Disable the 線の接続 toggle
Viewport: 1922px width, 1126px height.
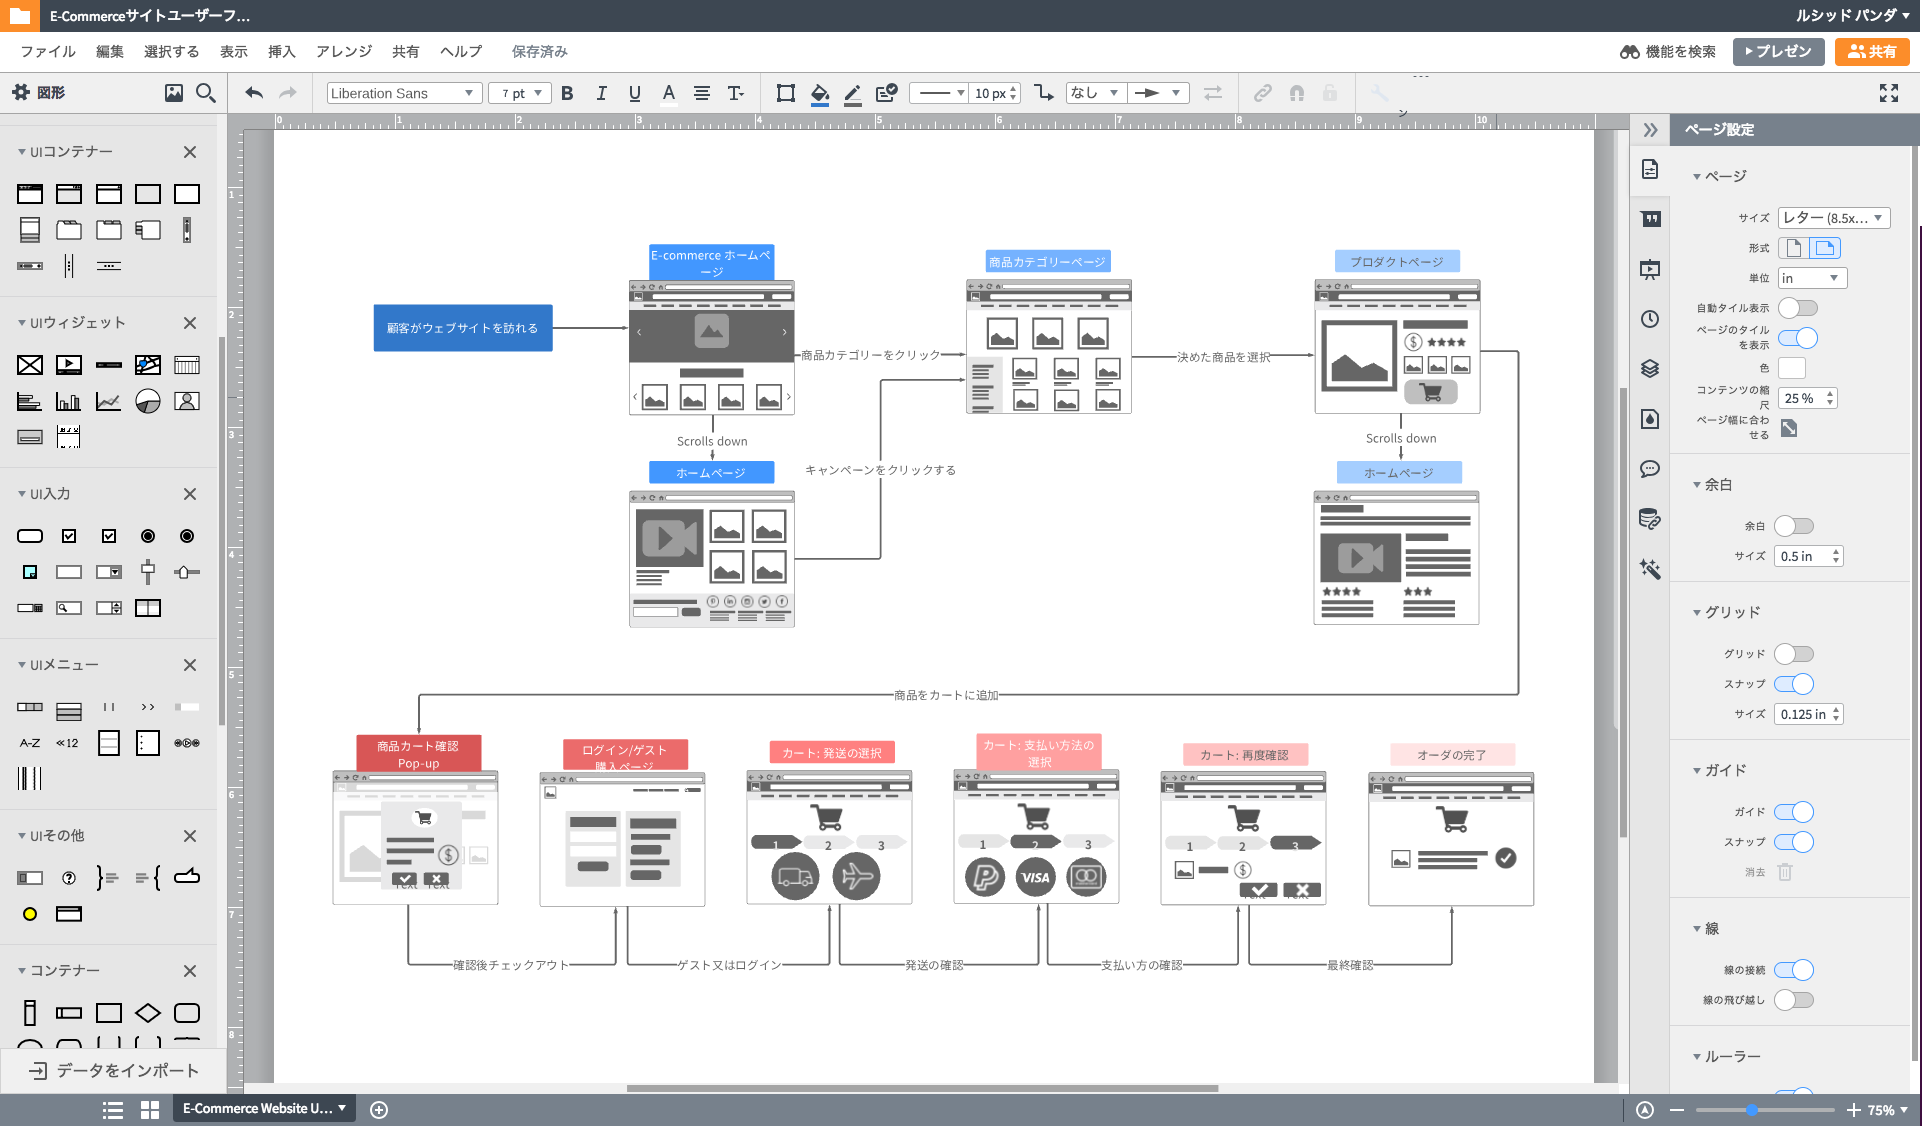(1794, 970)
